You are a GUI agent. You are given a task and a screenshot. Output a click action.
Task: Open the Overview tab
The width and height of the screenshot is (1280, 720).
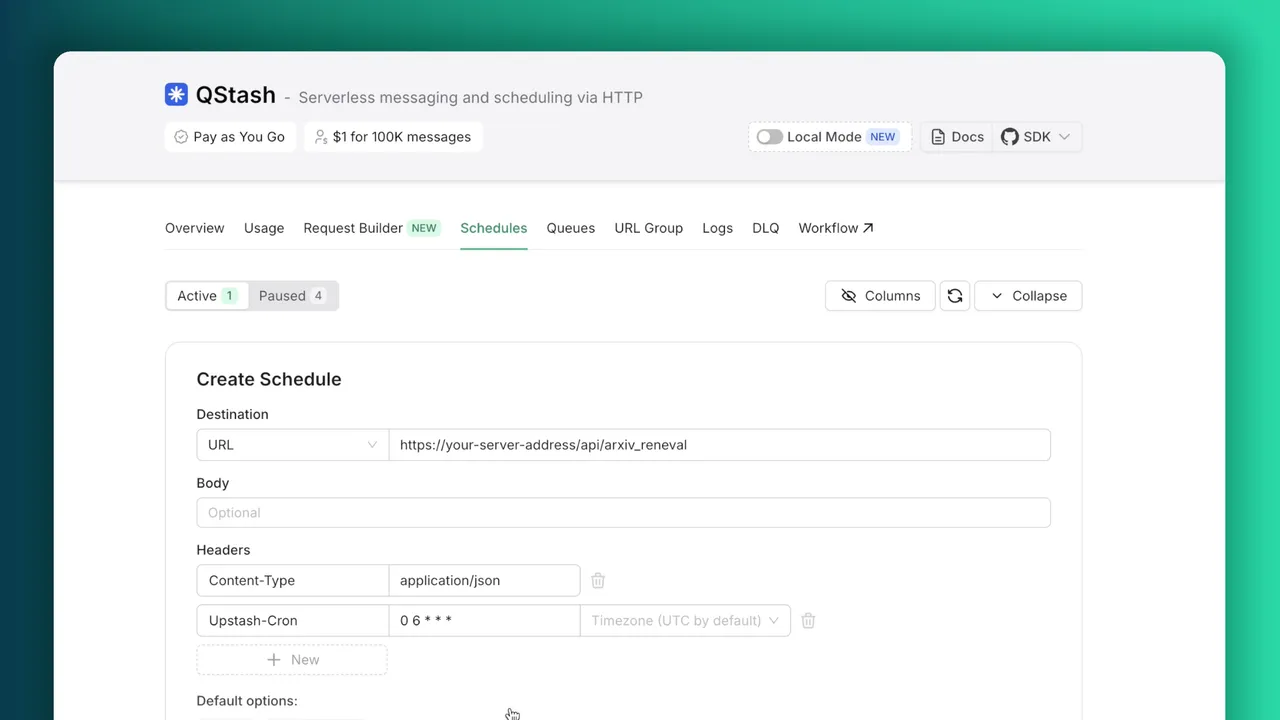(195, 228)
